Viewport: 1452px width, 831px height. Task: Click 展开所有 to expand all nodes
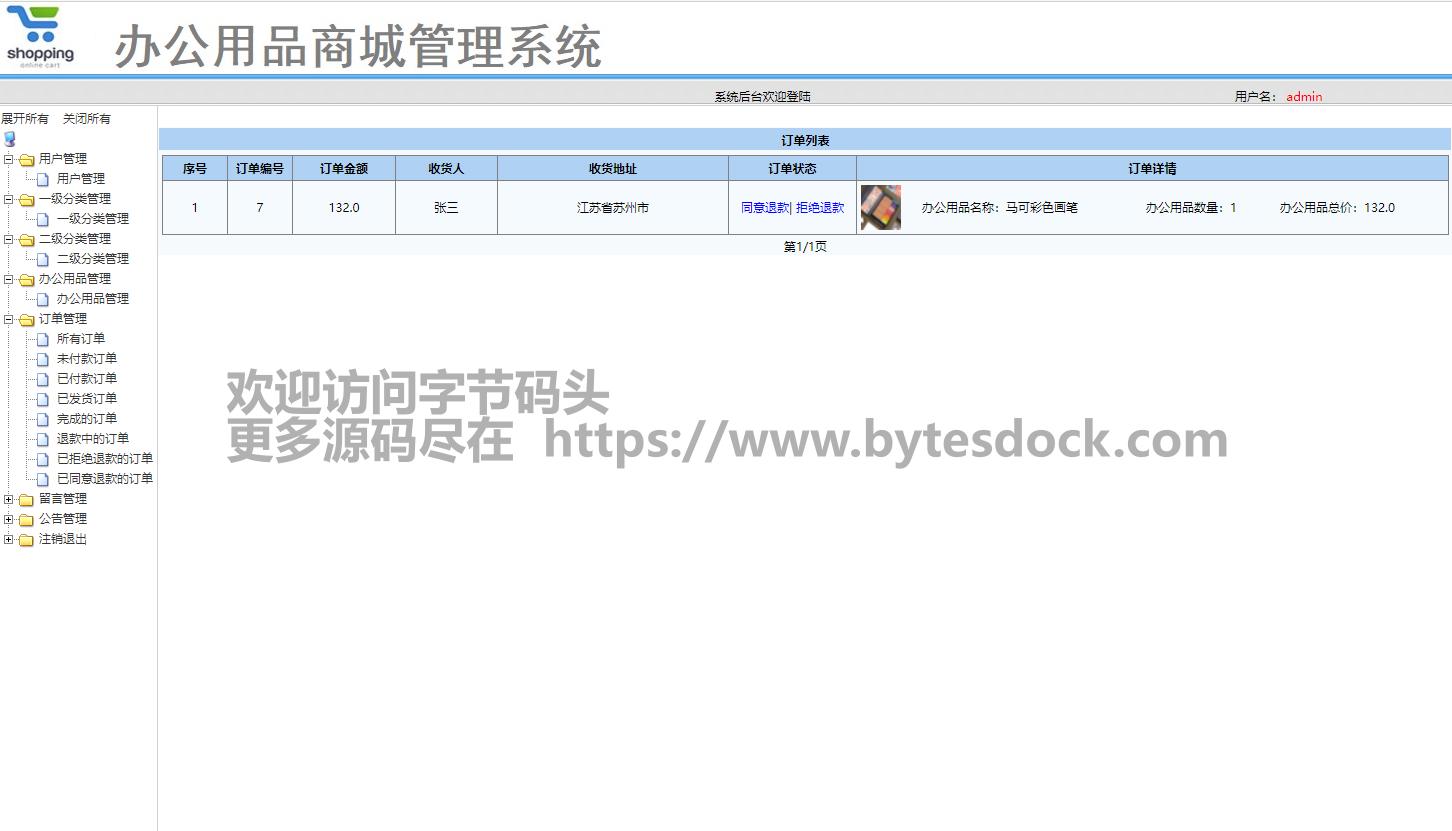tap(25, 118)
